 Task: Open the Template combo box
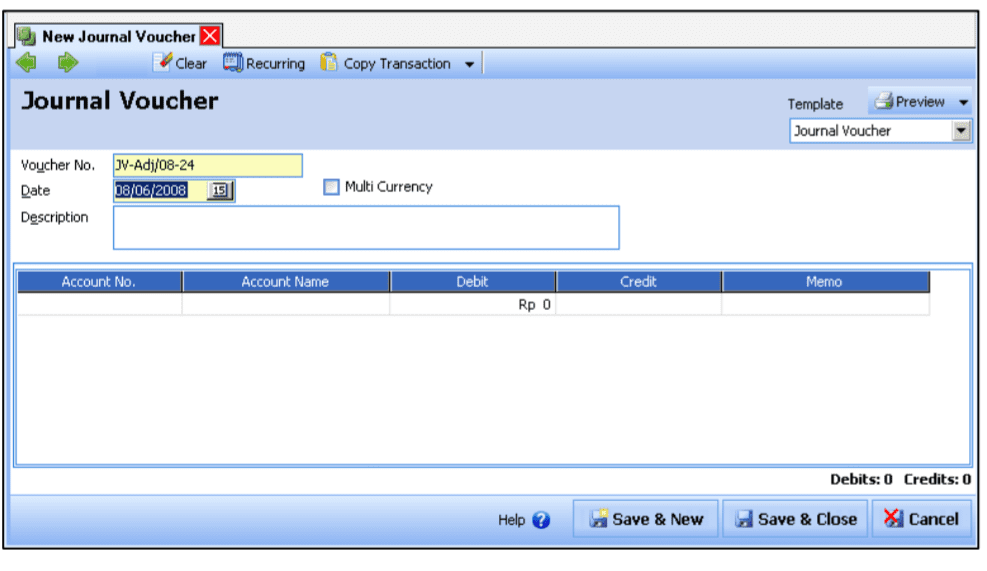coord(961,131)
